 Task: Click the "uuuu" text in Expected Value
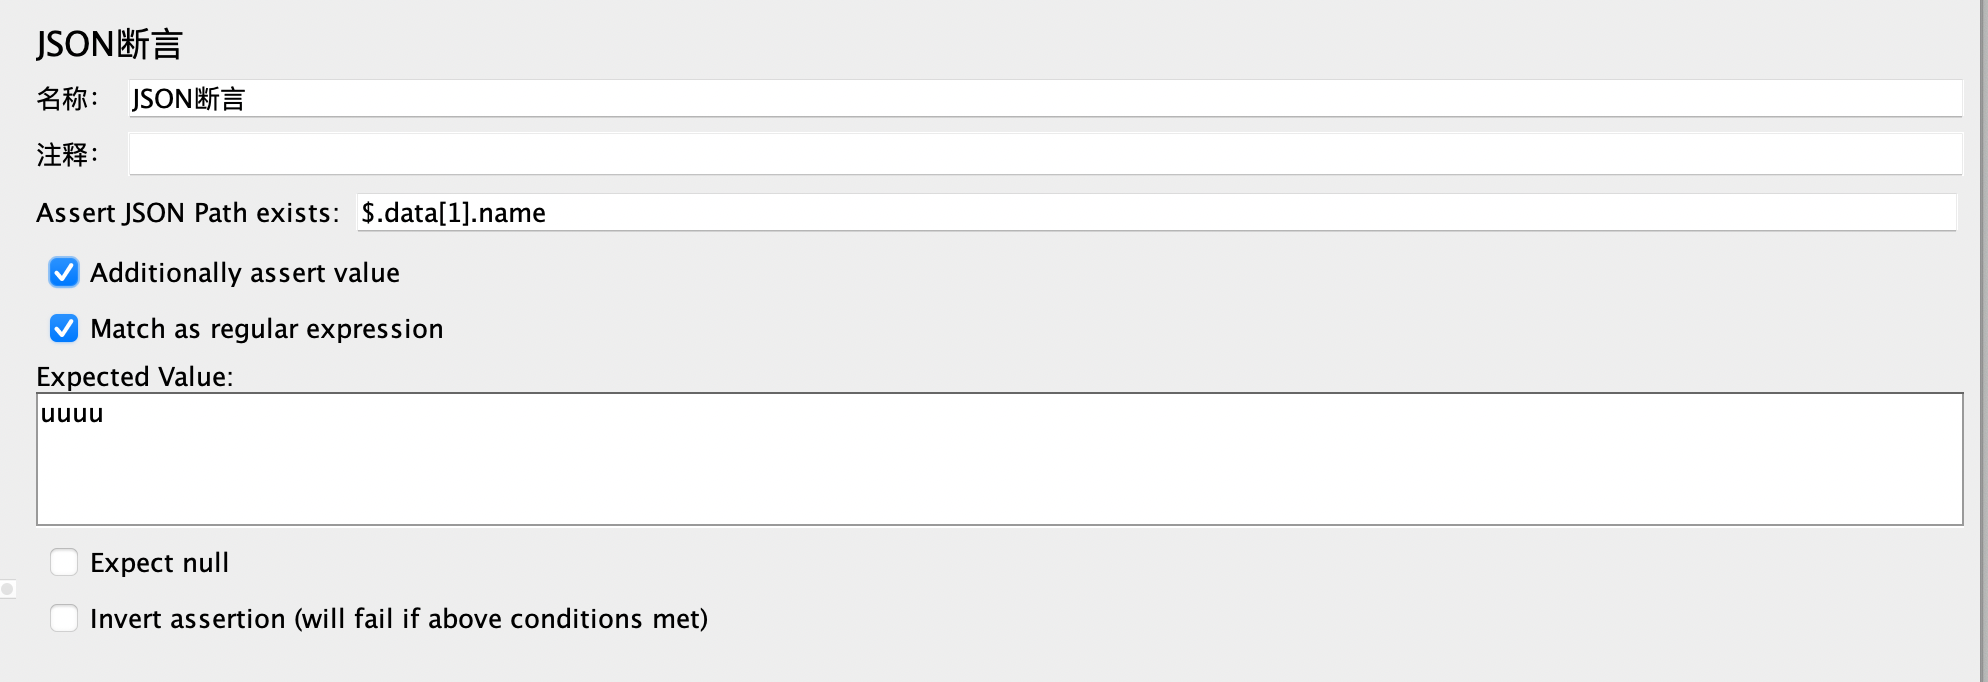click(x=72, y=414)
